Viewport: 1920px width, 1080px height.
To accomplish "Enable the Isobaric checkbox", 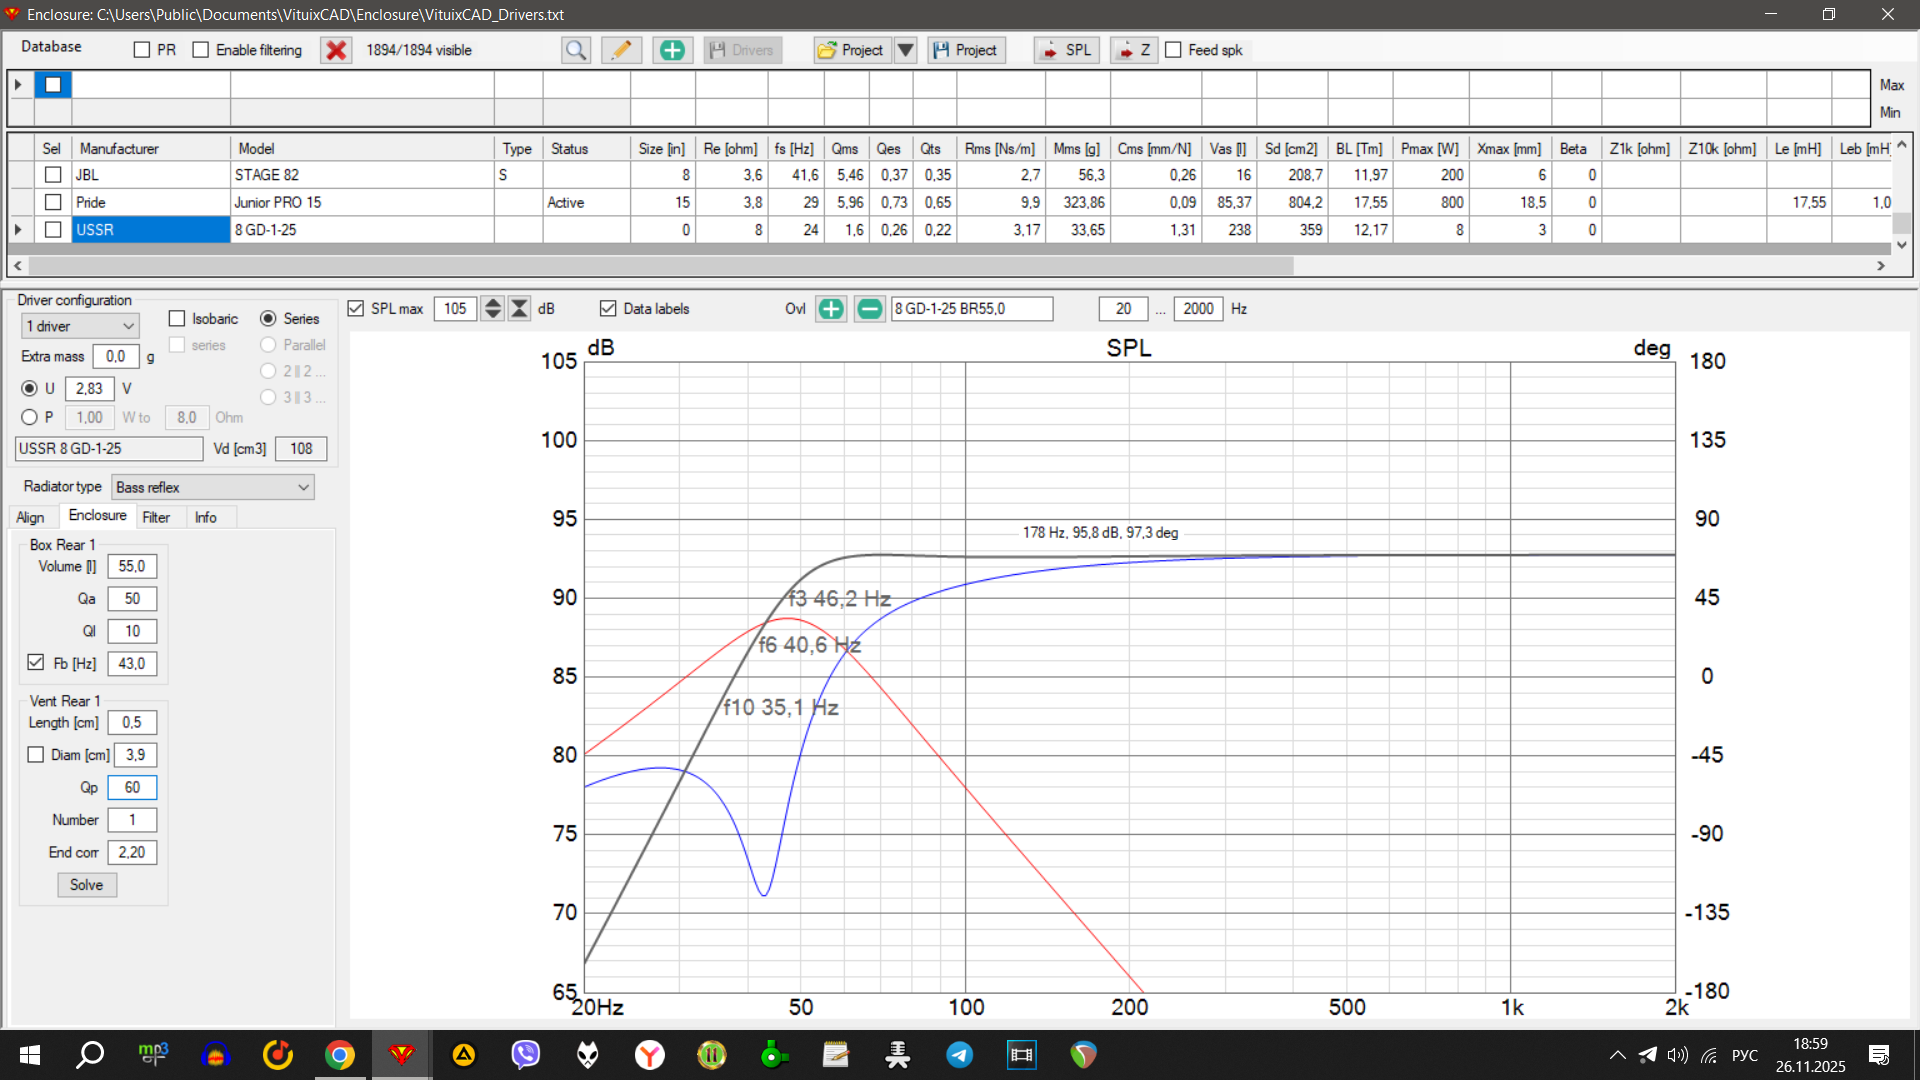I will 177,319.
